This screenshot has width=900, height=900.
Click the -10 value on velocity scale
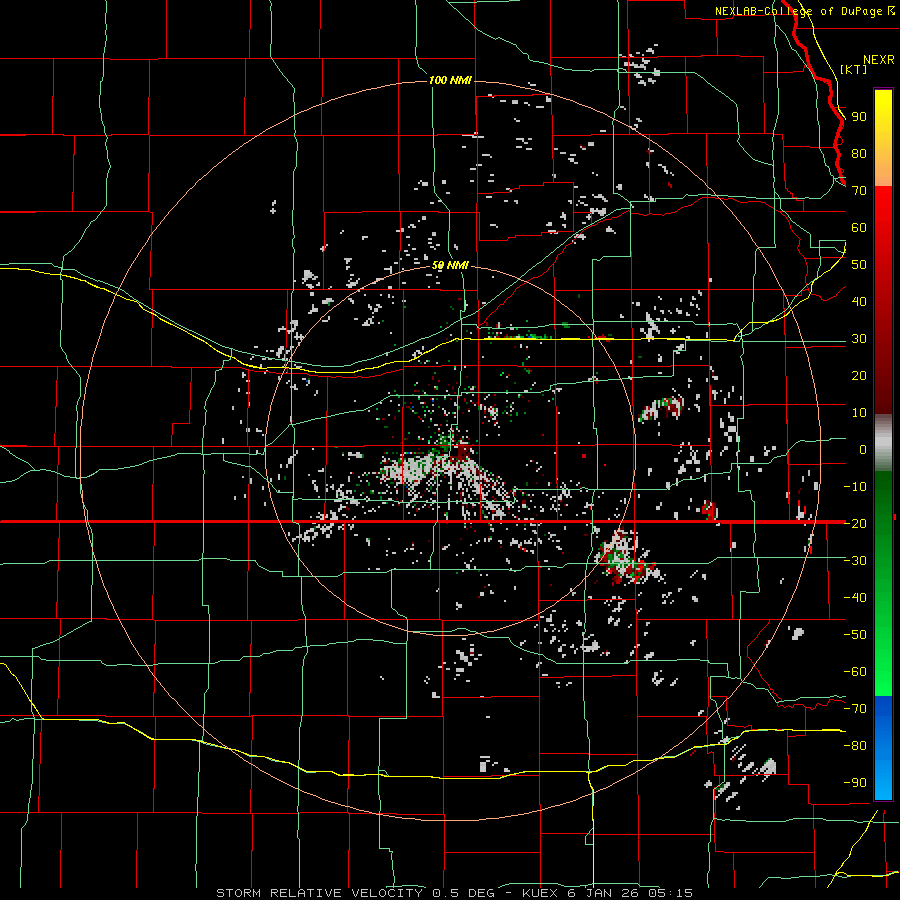pyautogui.click(x=855, y=487)
